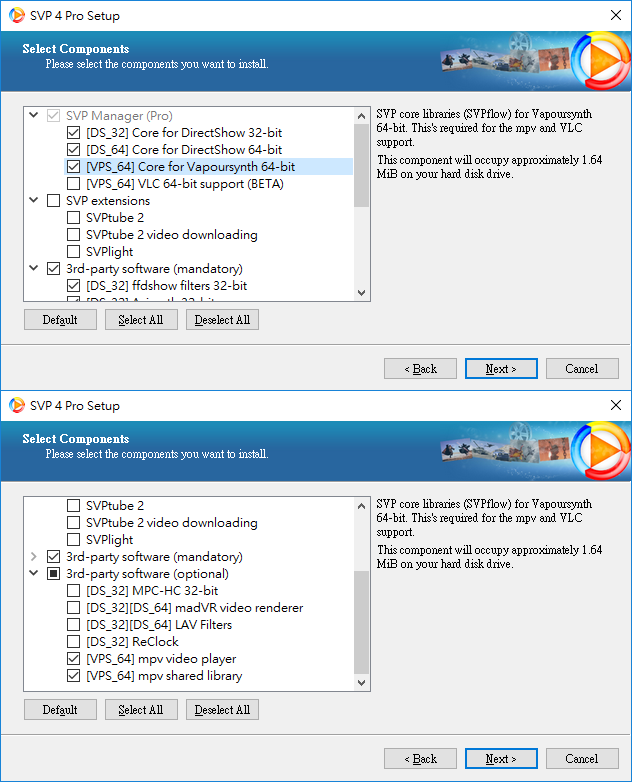Enable VPS_64 VLC 64-bit support (BETA)

click(x=73, y=184)
